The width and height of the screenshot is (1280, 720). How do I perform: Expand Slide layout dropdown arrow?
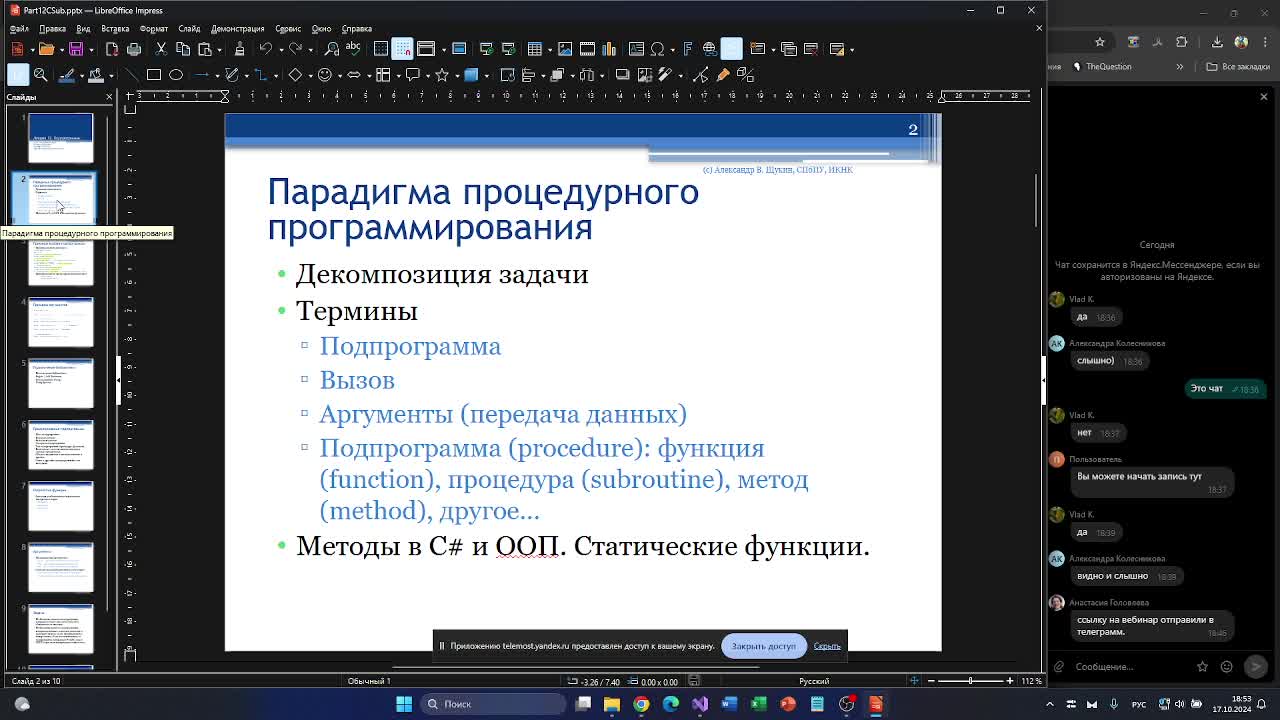(852, 49)
